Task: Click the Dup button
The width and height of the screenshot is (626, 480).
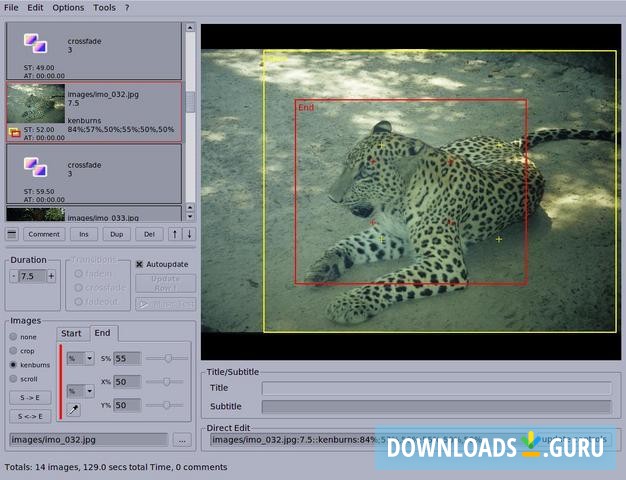Action: (117, 234)
